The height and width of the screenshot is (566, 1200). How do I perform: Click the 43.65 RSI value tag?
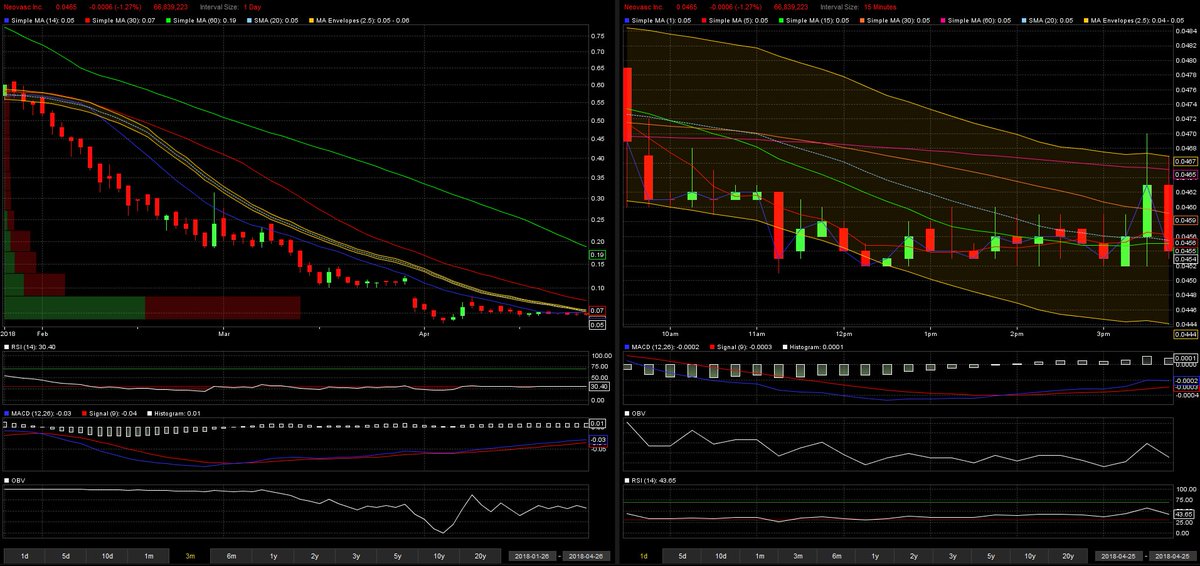coord(1184,513)
